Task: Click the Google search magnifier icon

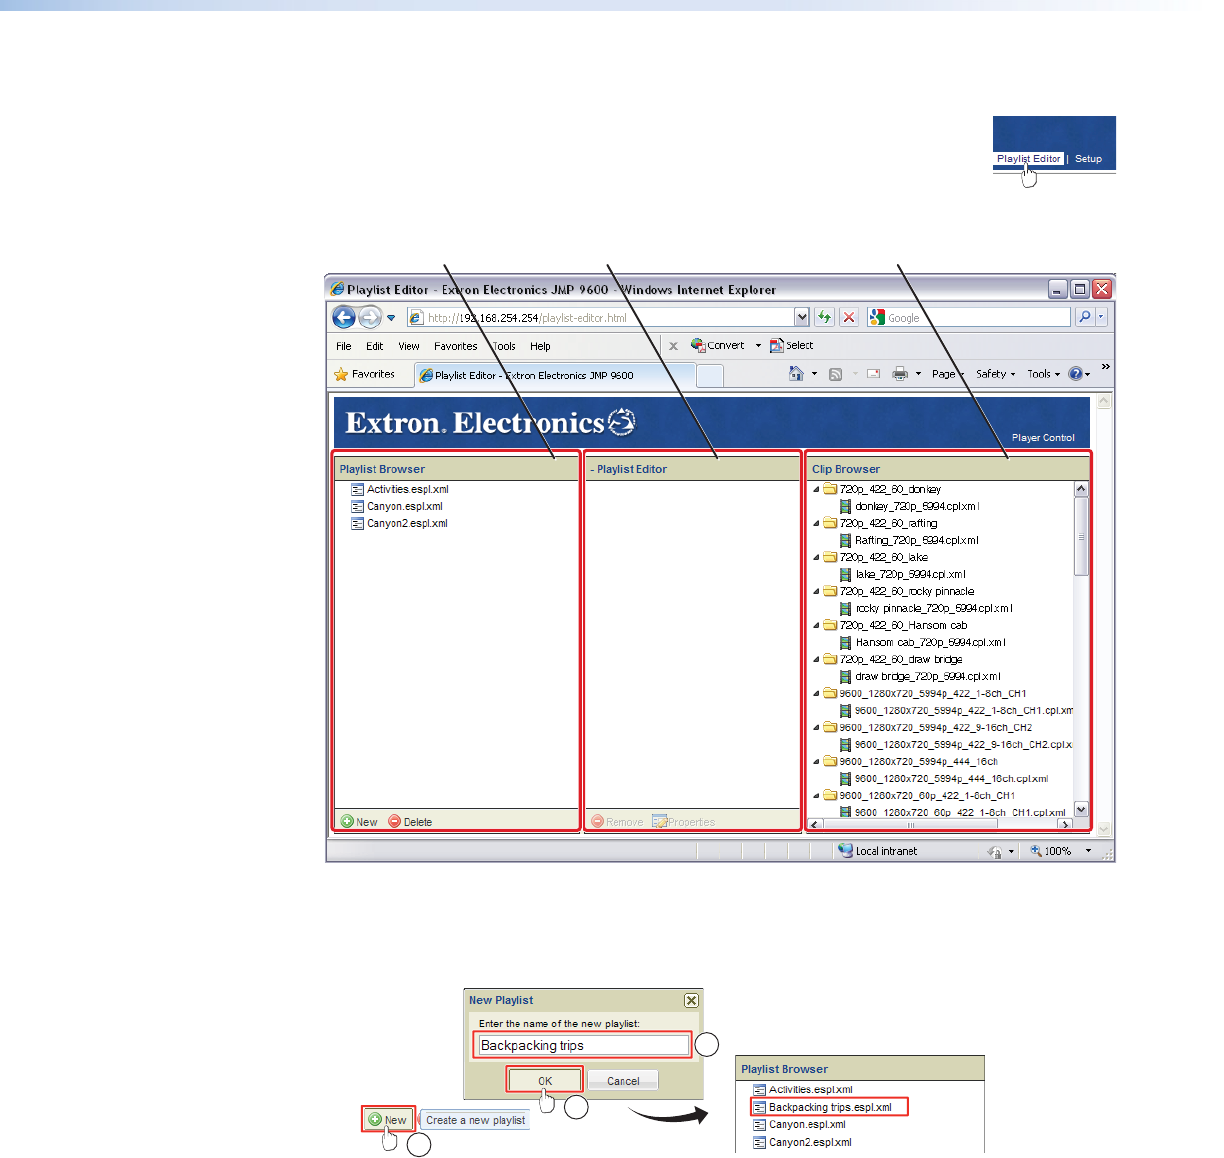Action: coord(1084,317)
